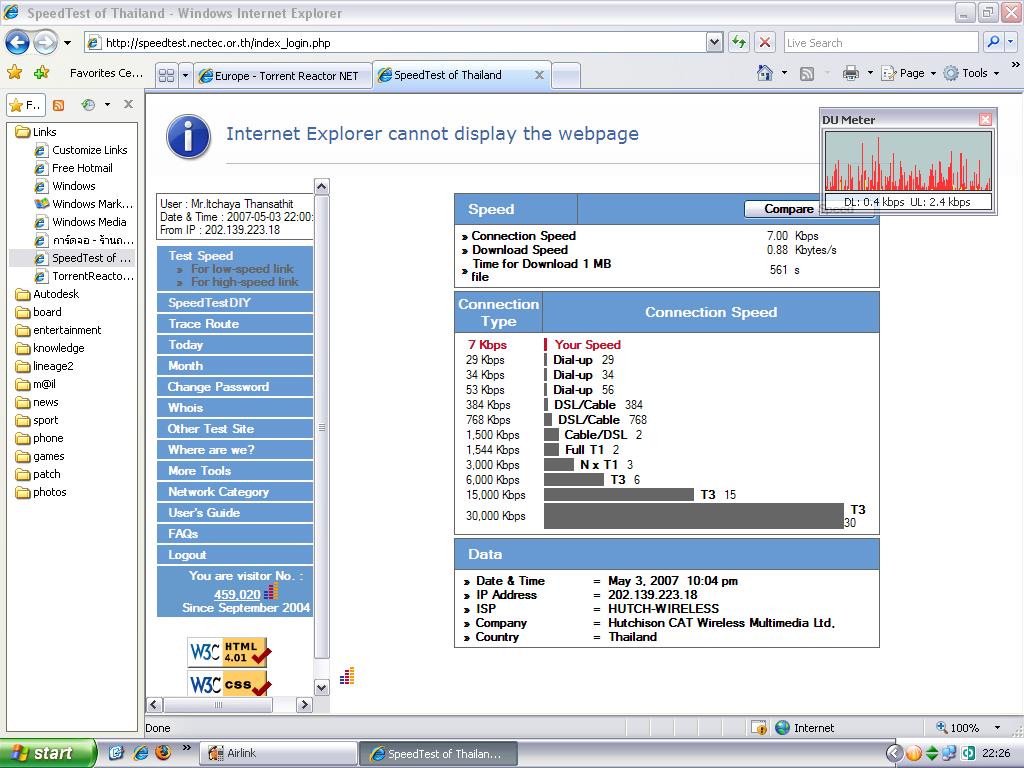Viewport: 1024px width, 768px height.
Task: Open the History view dropdown arrow
Action: coord(107,104)
